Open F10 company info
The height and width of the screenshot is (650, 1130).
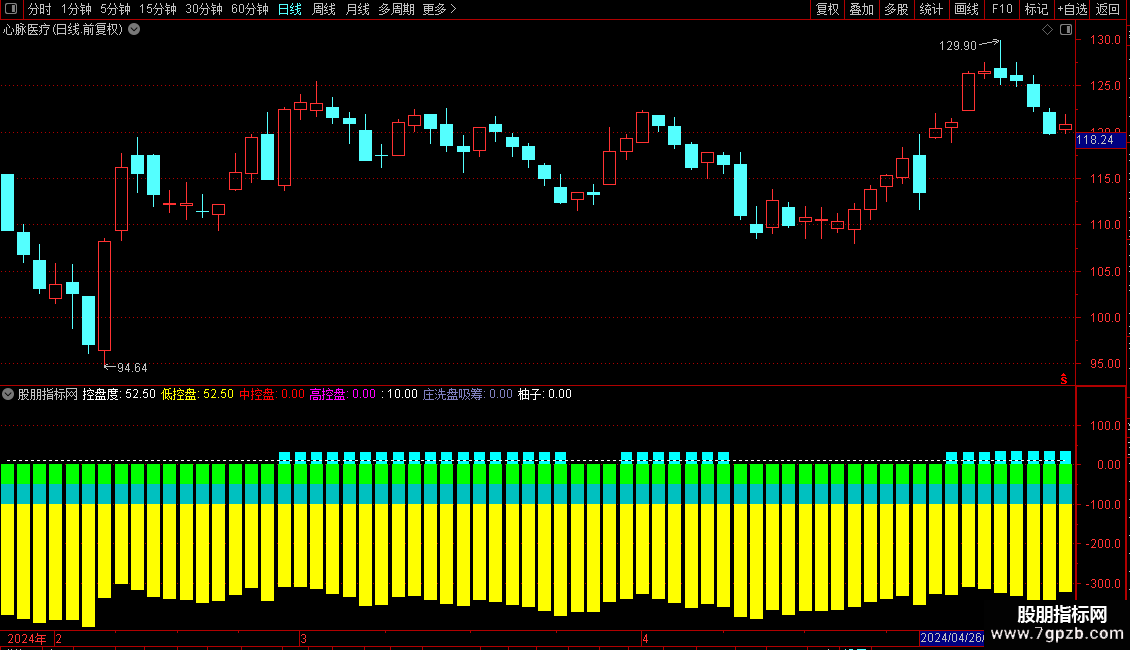coord(1002,9)
